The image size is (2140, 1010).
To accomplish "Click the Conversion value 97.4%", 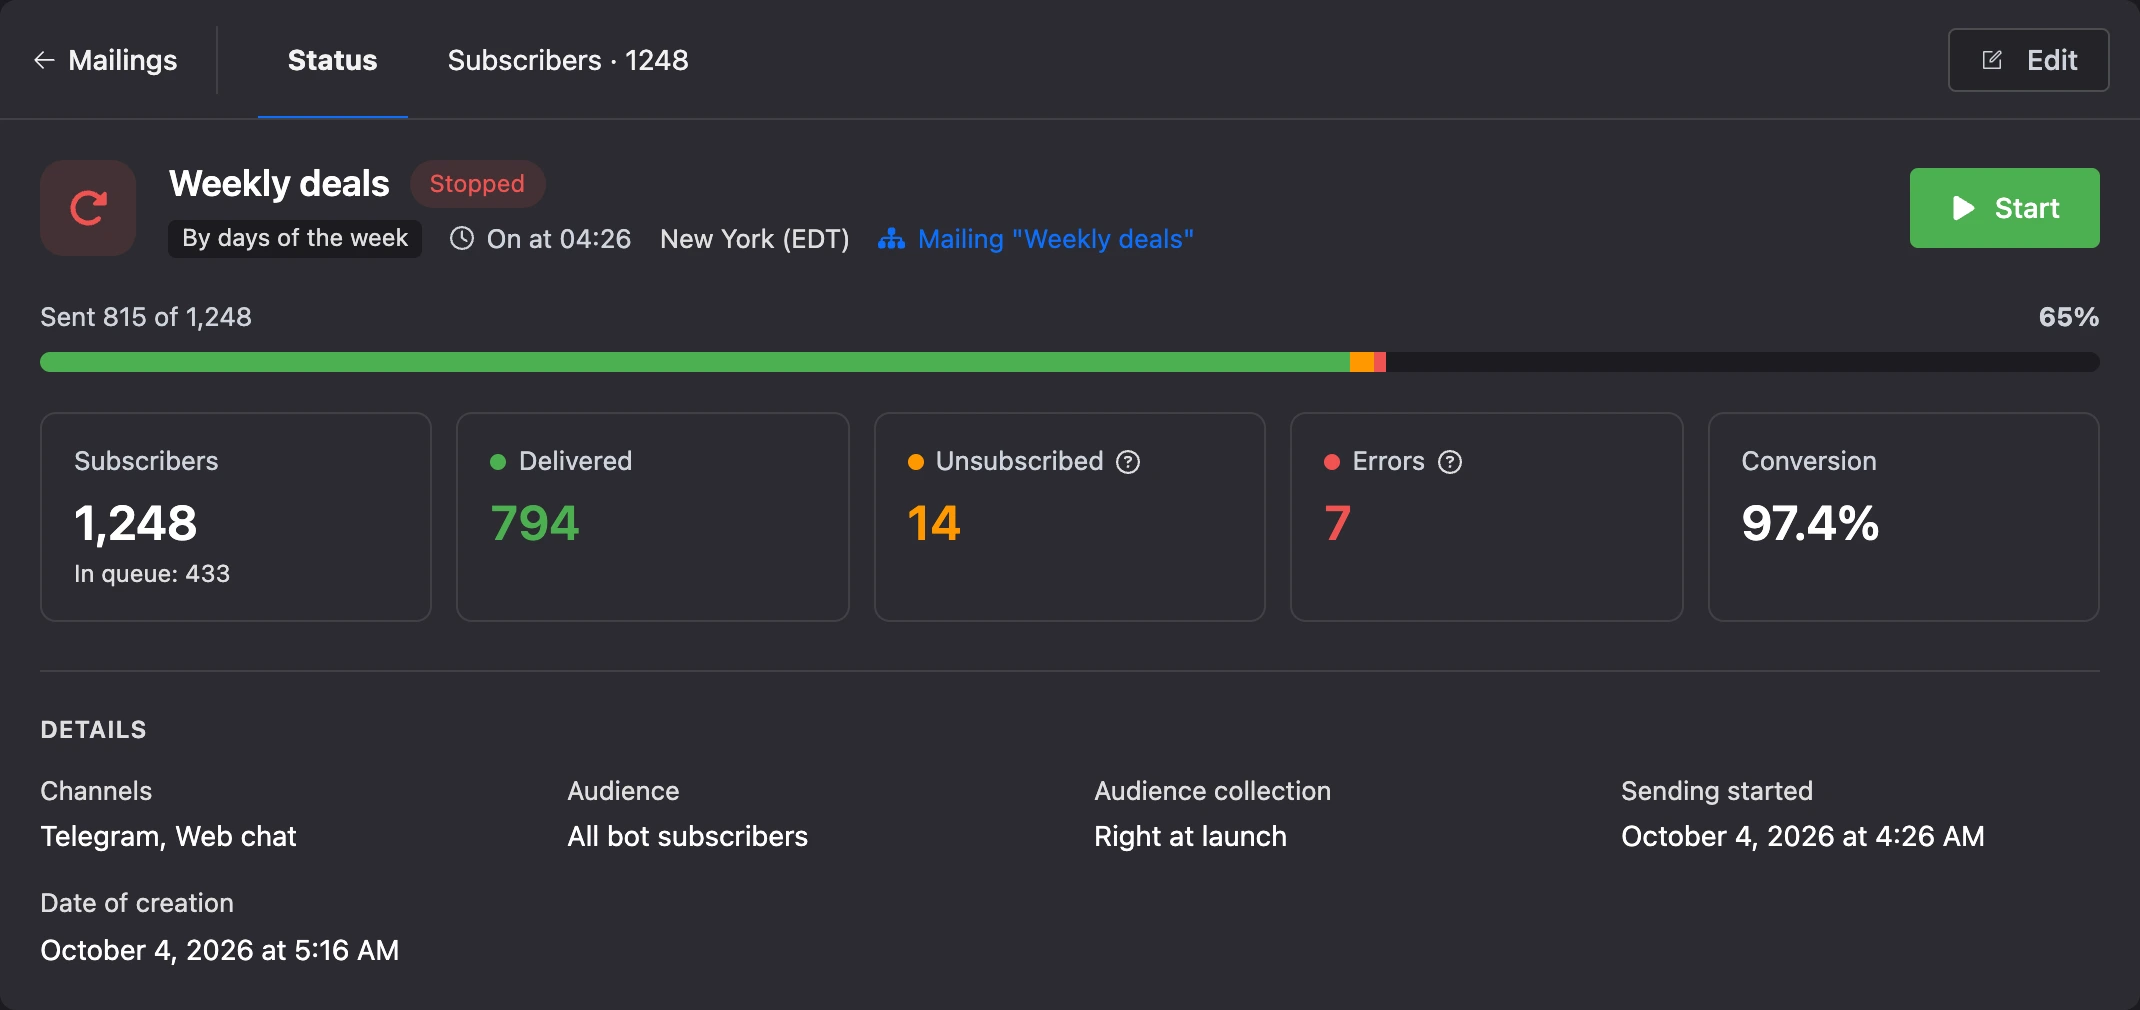I will coord(1810,523).
